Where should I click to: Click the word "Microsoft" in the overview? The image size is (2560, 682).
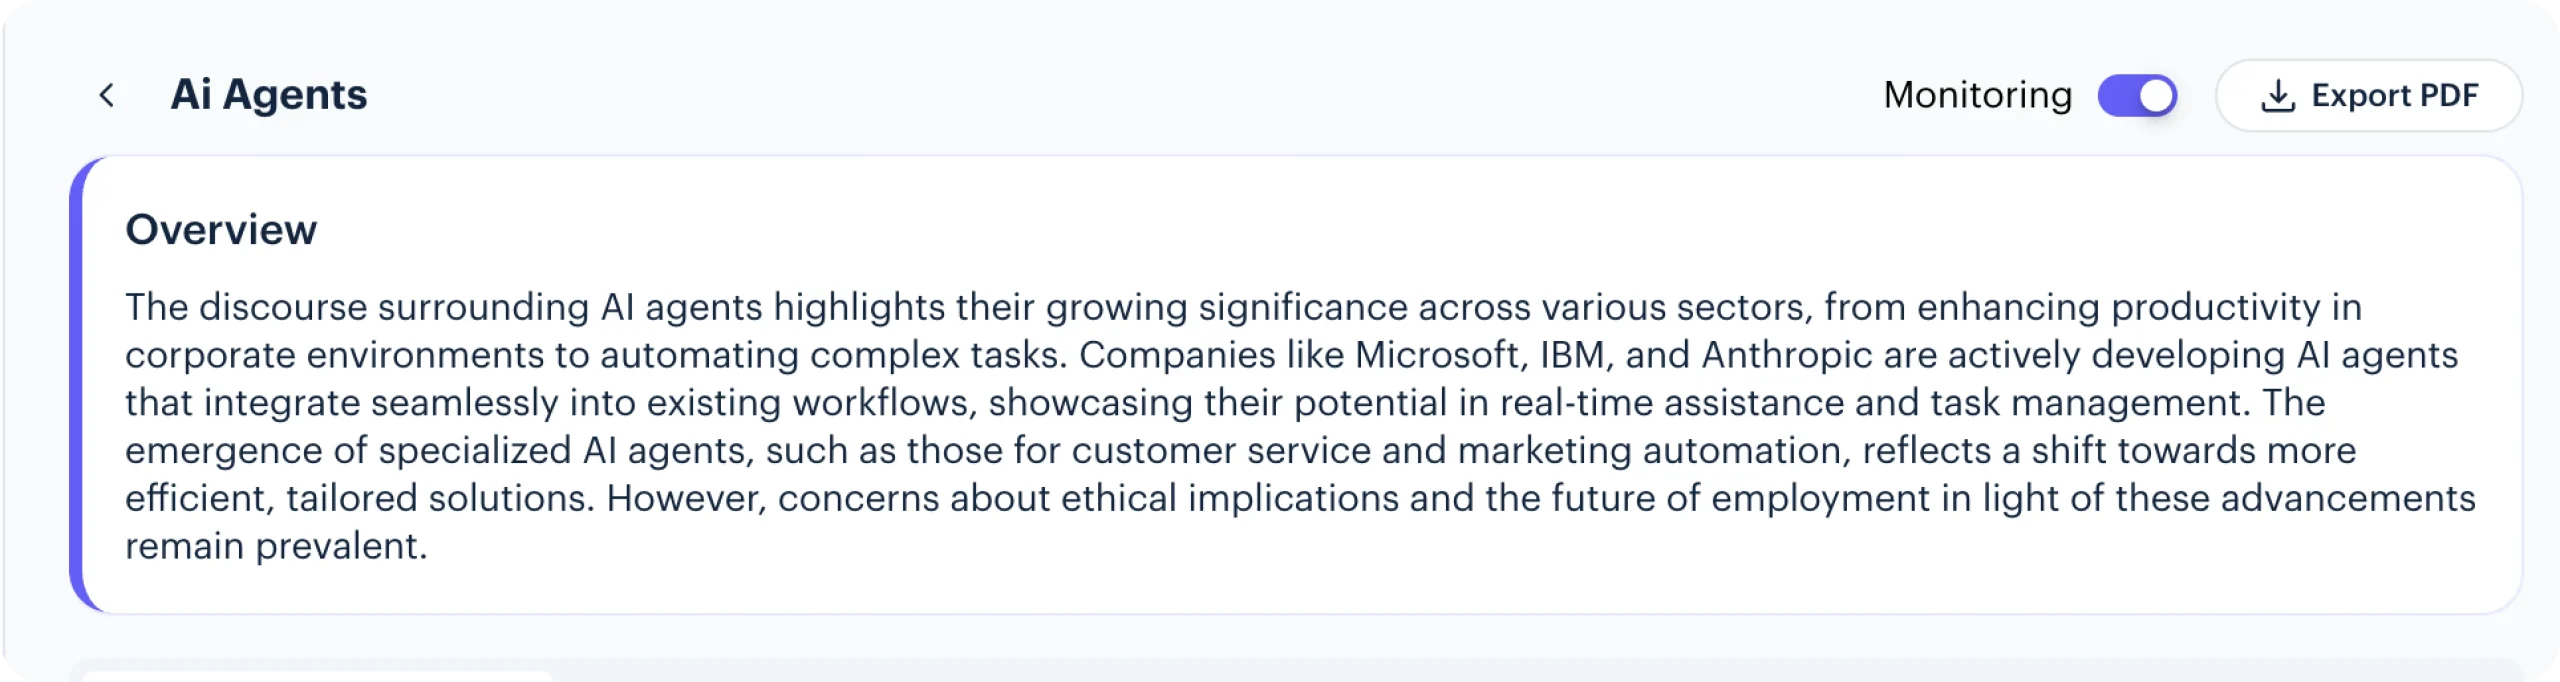pyautogui.click(x=1438, y=355)
